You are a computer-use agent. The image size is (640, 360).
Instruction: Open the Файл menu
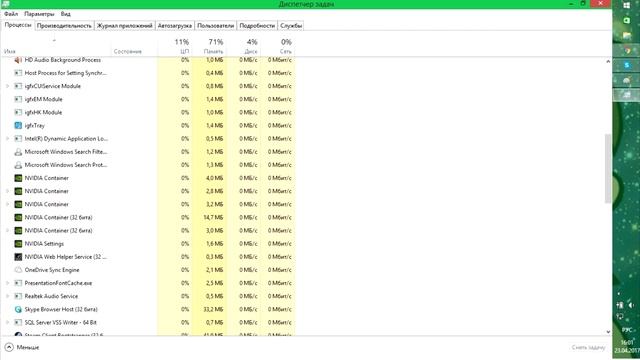click(x=11, y=14)
